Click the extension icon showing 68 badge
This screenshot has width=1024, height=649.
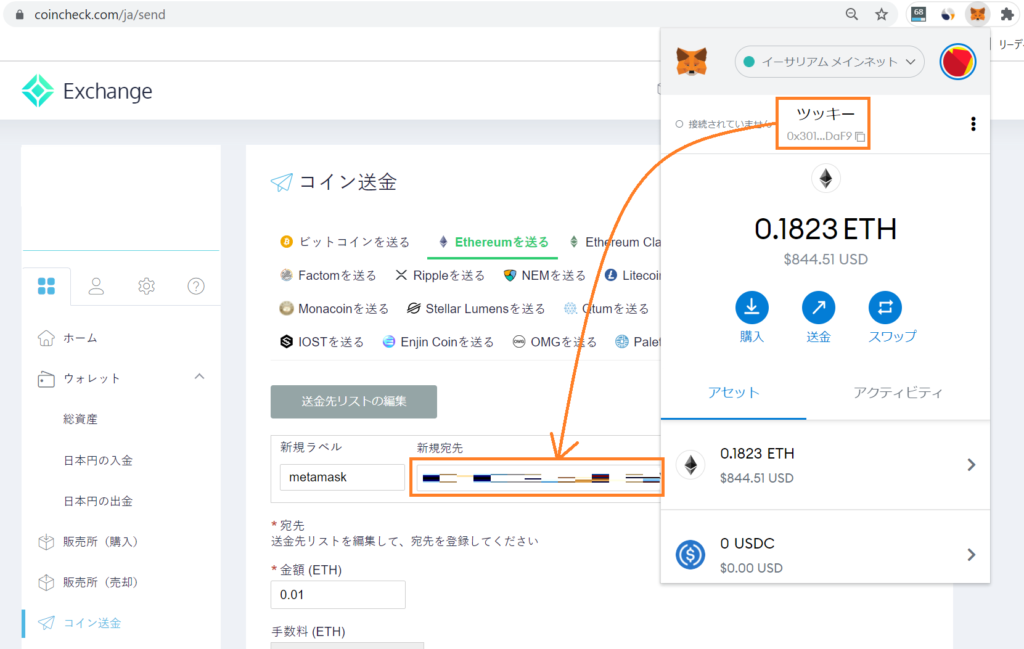pyautogui.click(x=918, y=14)
